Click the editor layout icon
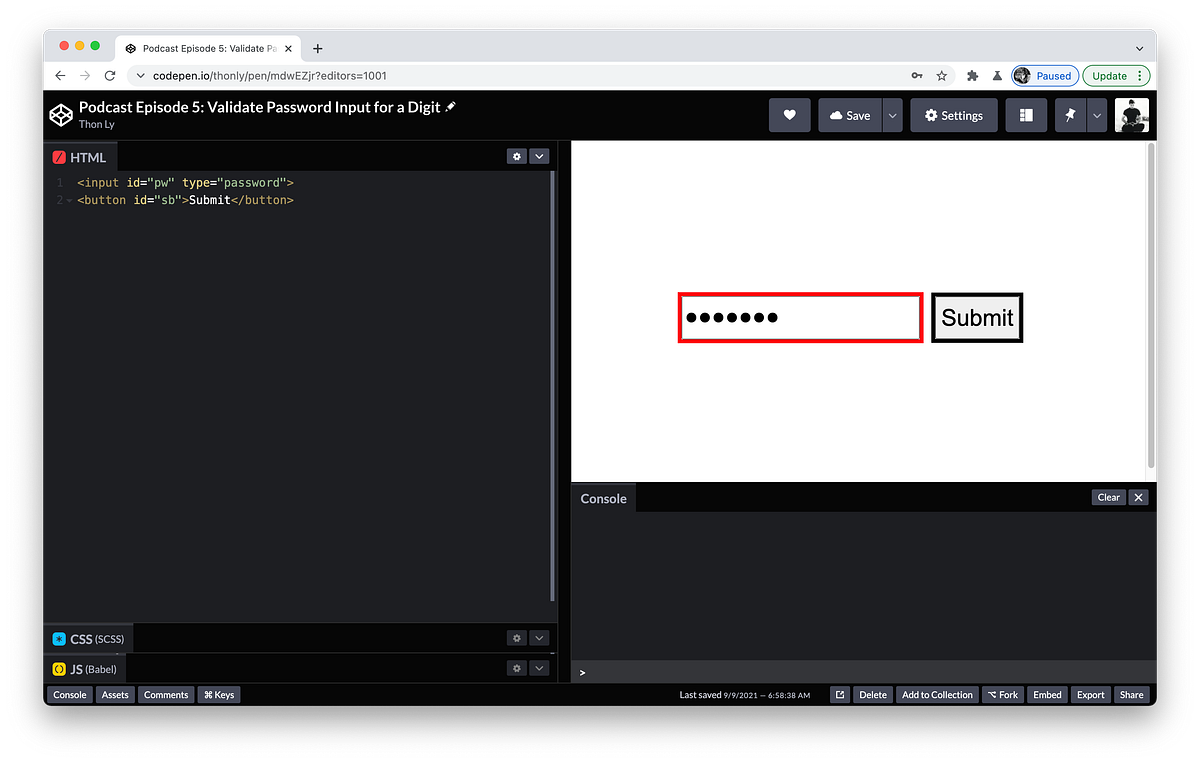 point(1026,115)
